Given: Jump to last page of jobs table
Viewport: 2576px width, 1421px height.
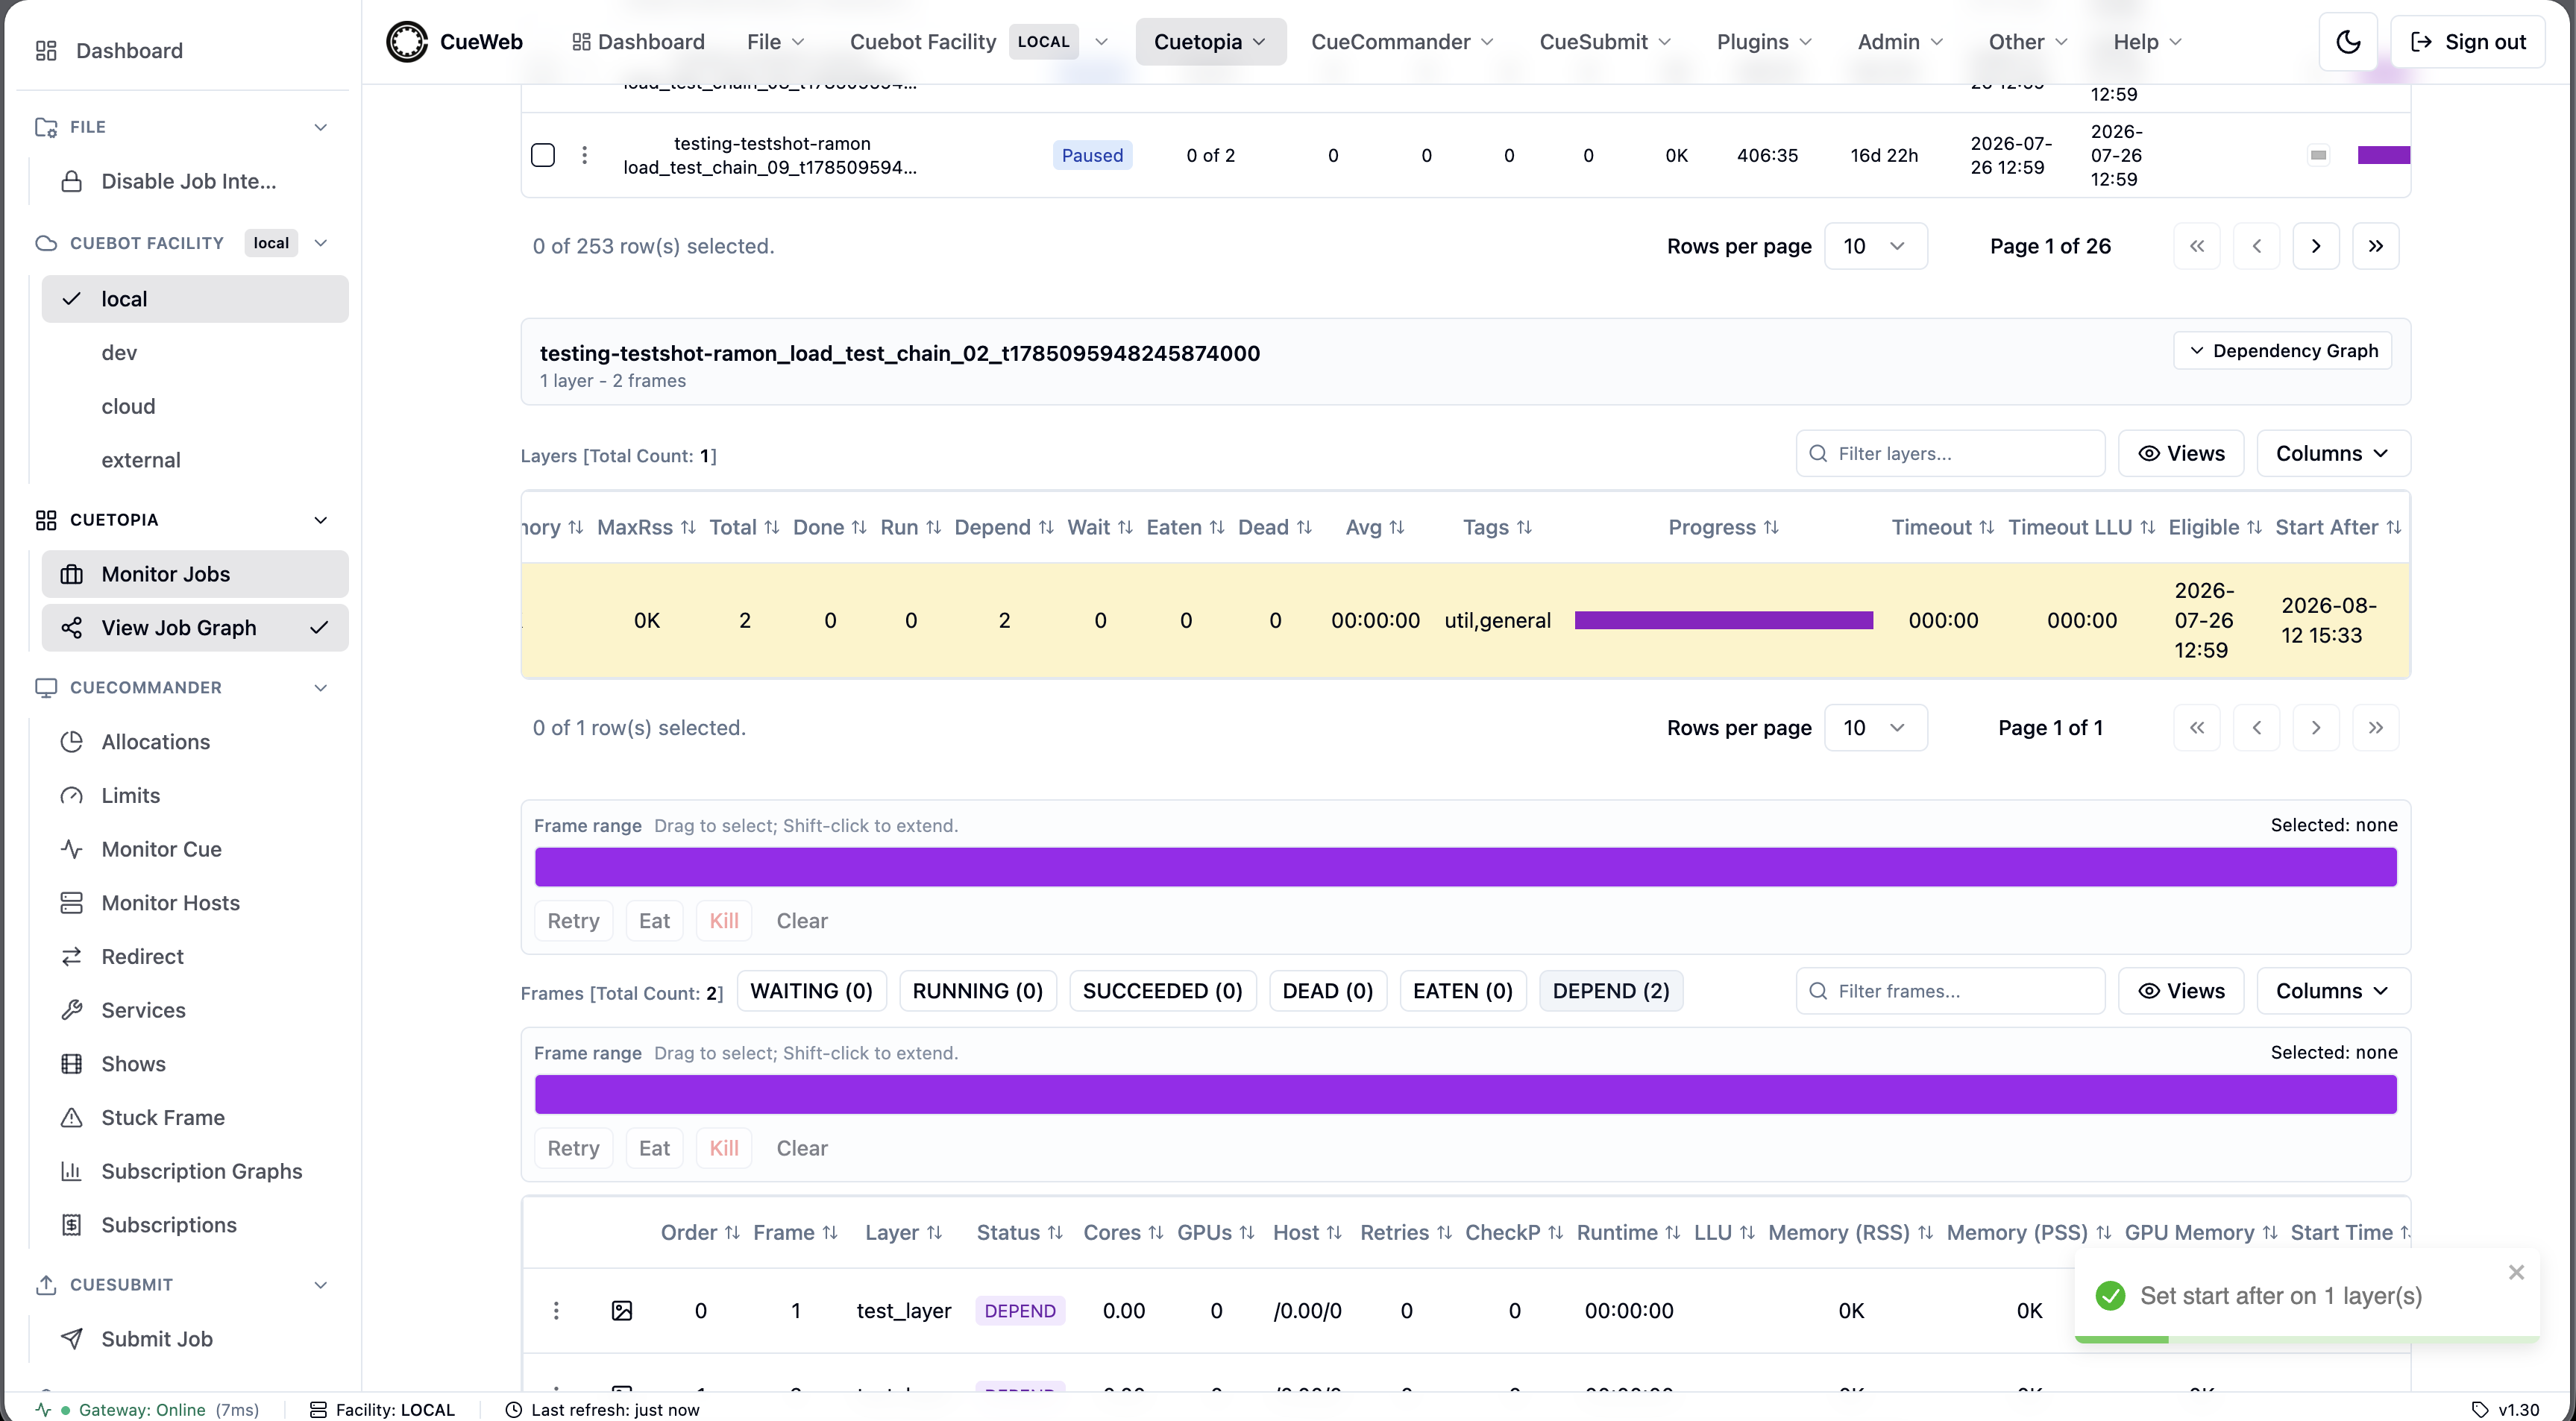Looking at the screenshot, I should (2376, 246).
